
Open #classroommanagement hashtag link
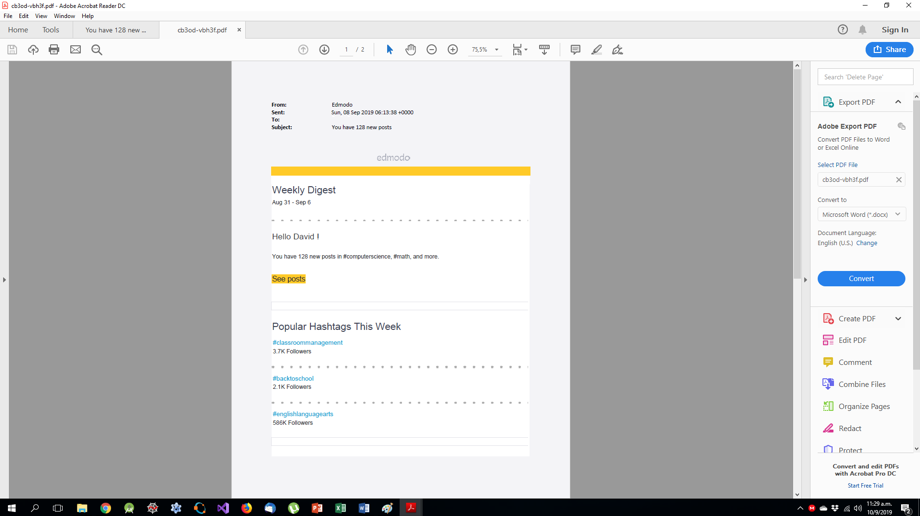tap(307, 342)
